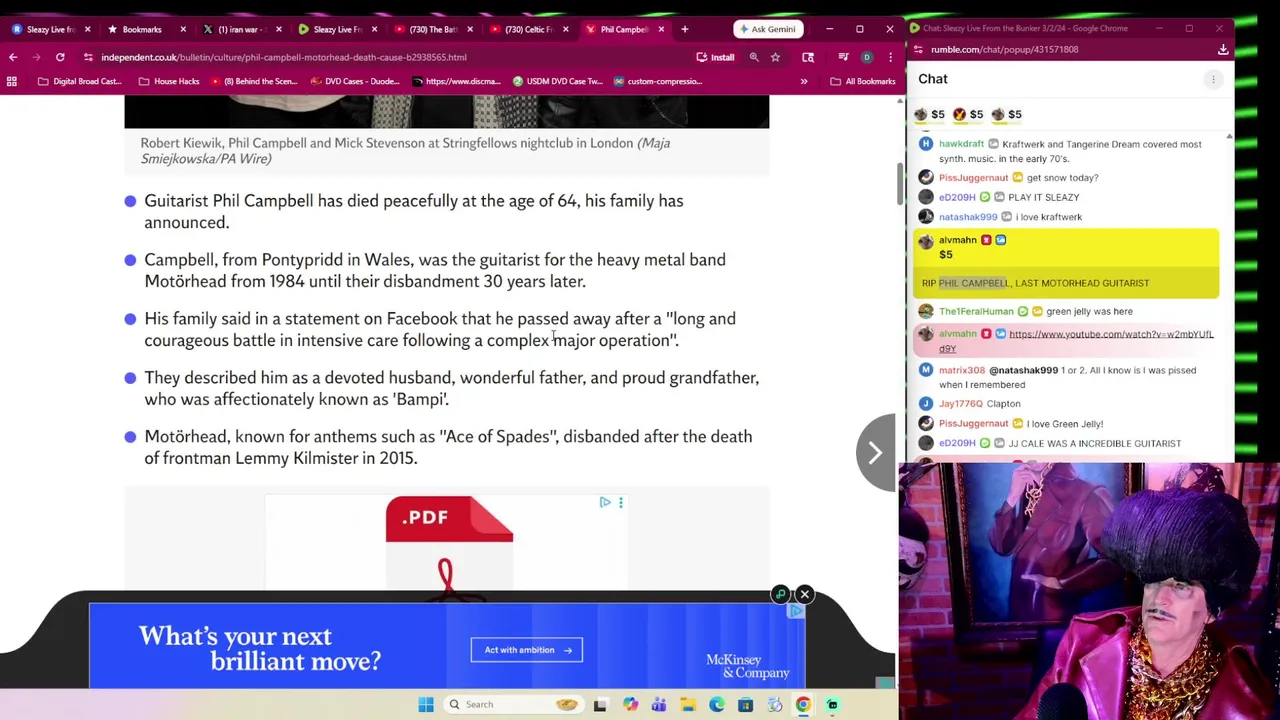The height and width of the screenshot is (720, 1280).
Task: Click the next slide arrow button
Action: point(875,453)
